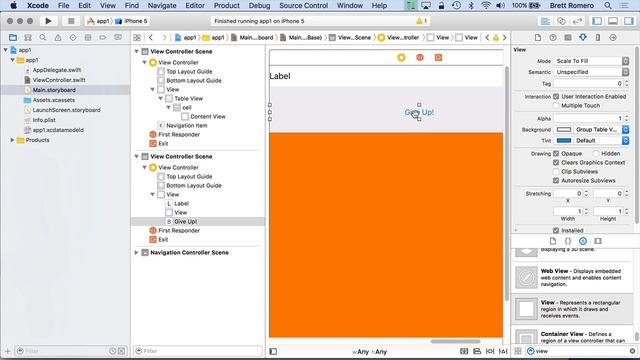640x360 pixels.
Task: Open the Source Control menu
Action: (303, 5)
